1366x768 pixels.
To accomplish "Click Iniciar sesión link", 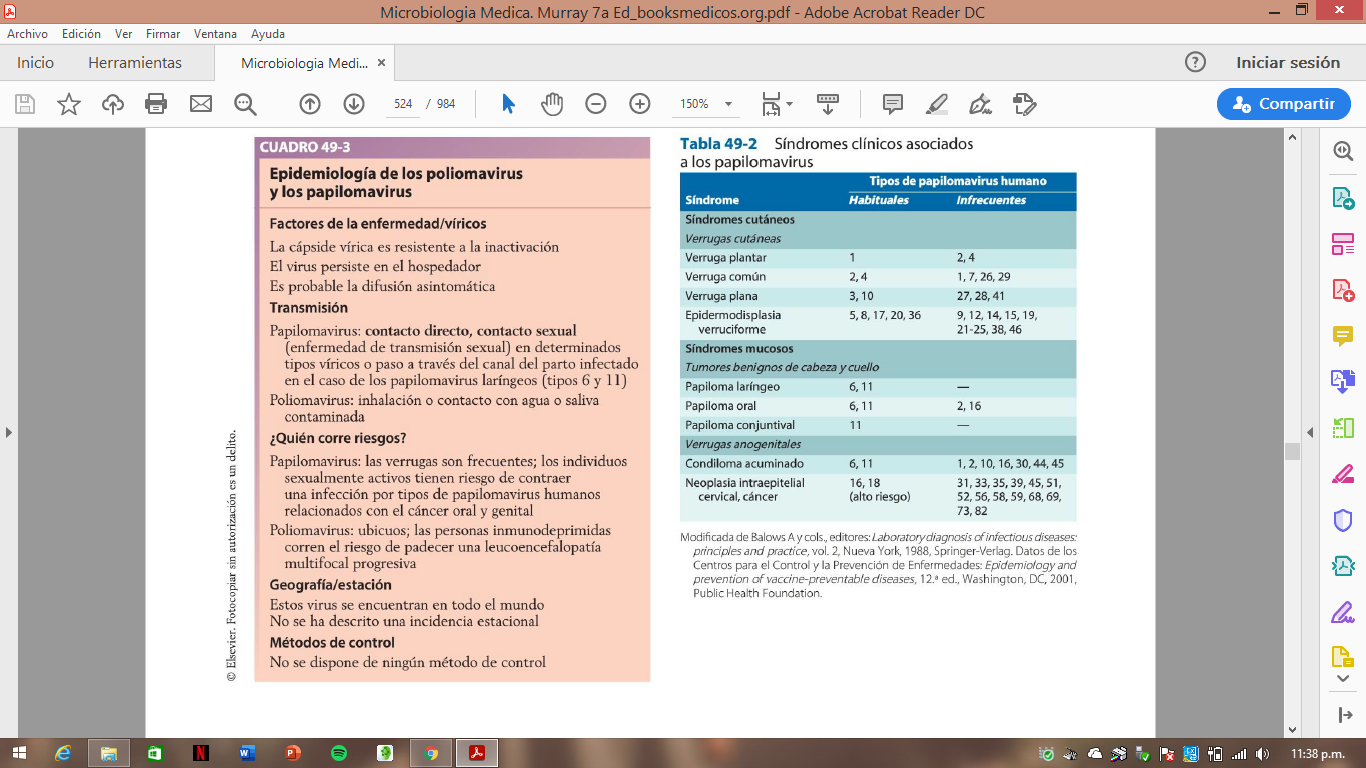I will coord(1288,62).
